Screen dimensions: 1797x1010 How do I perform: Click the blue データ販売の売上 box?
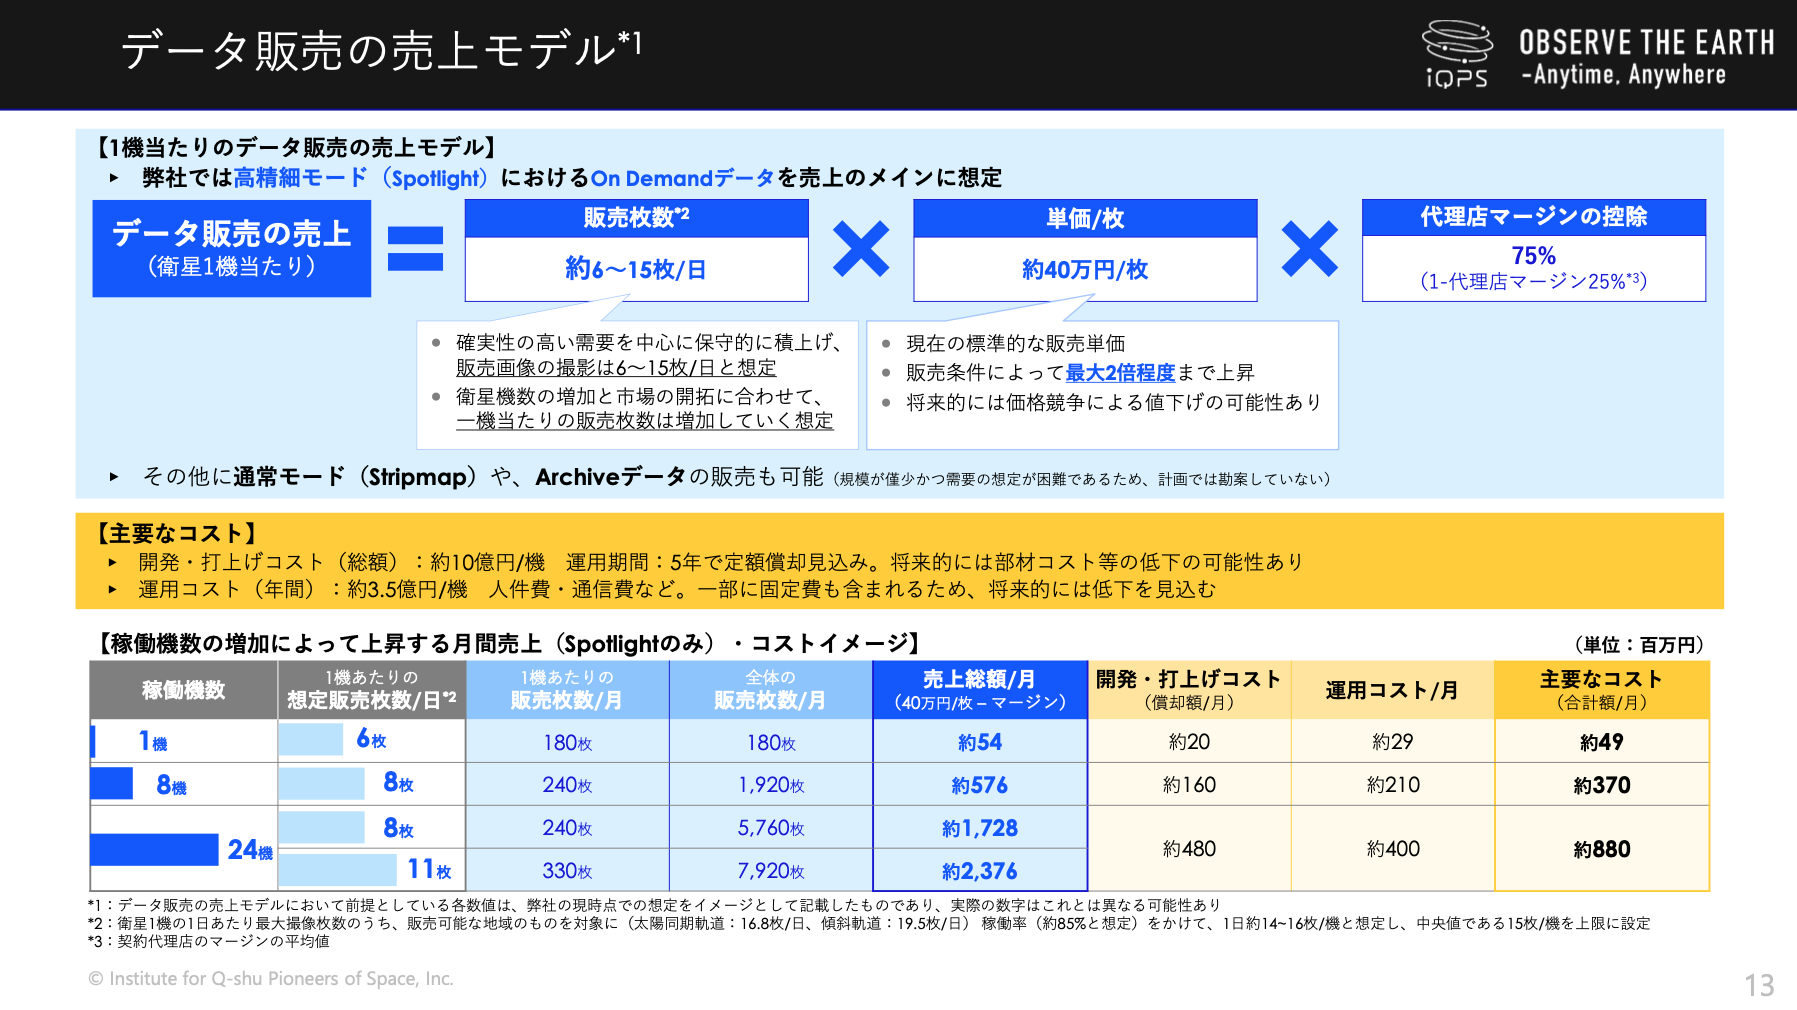click(x=232, y=249)
